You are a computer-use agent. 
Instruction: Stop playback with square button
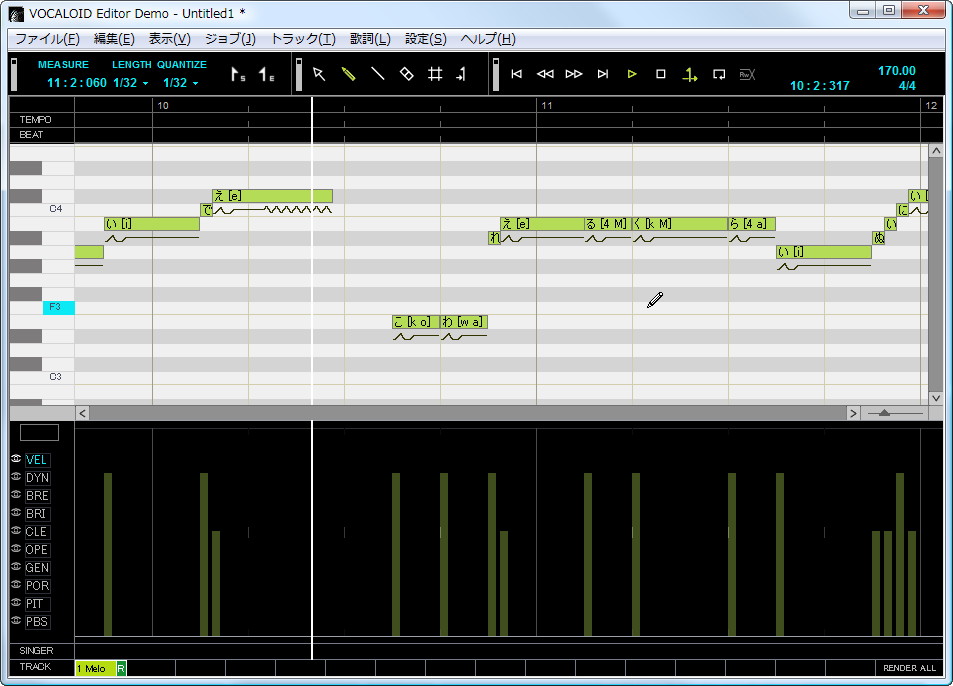pyautogui.click(x=661, y=74)
